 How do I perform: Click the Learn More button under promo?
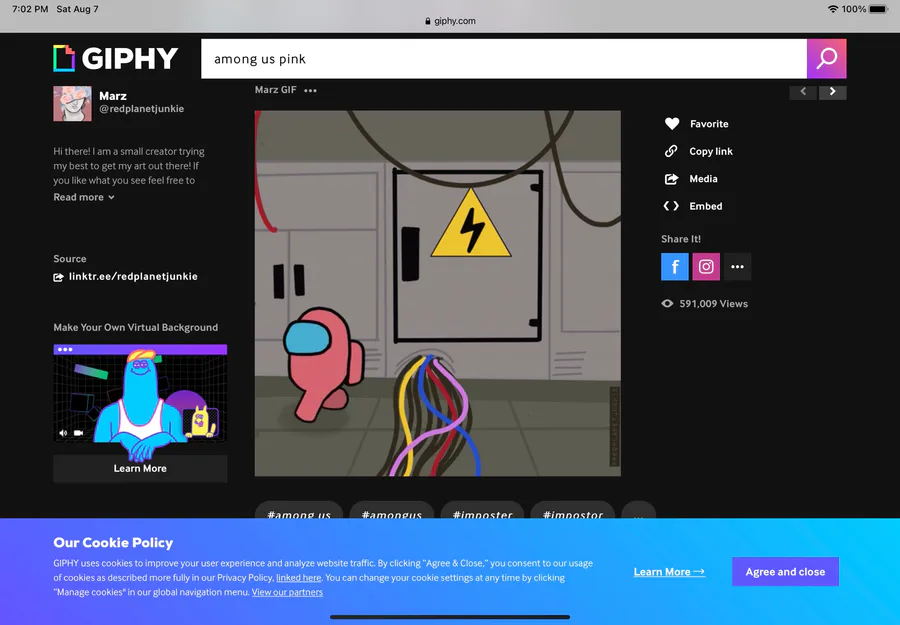140,468
